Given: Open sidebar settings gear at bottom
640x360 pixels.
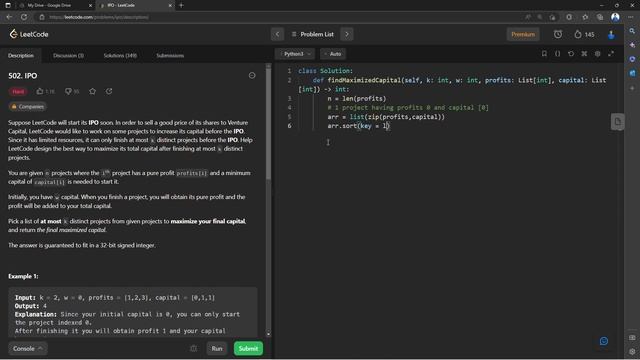Looking at the screenshot, I should coord(632,351).
